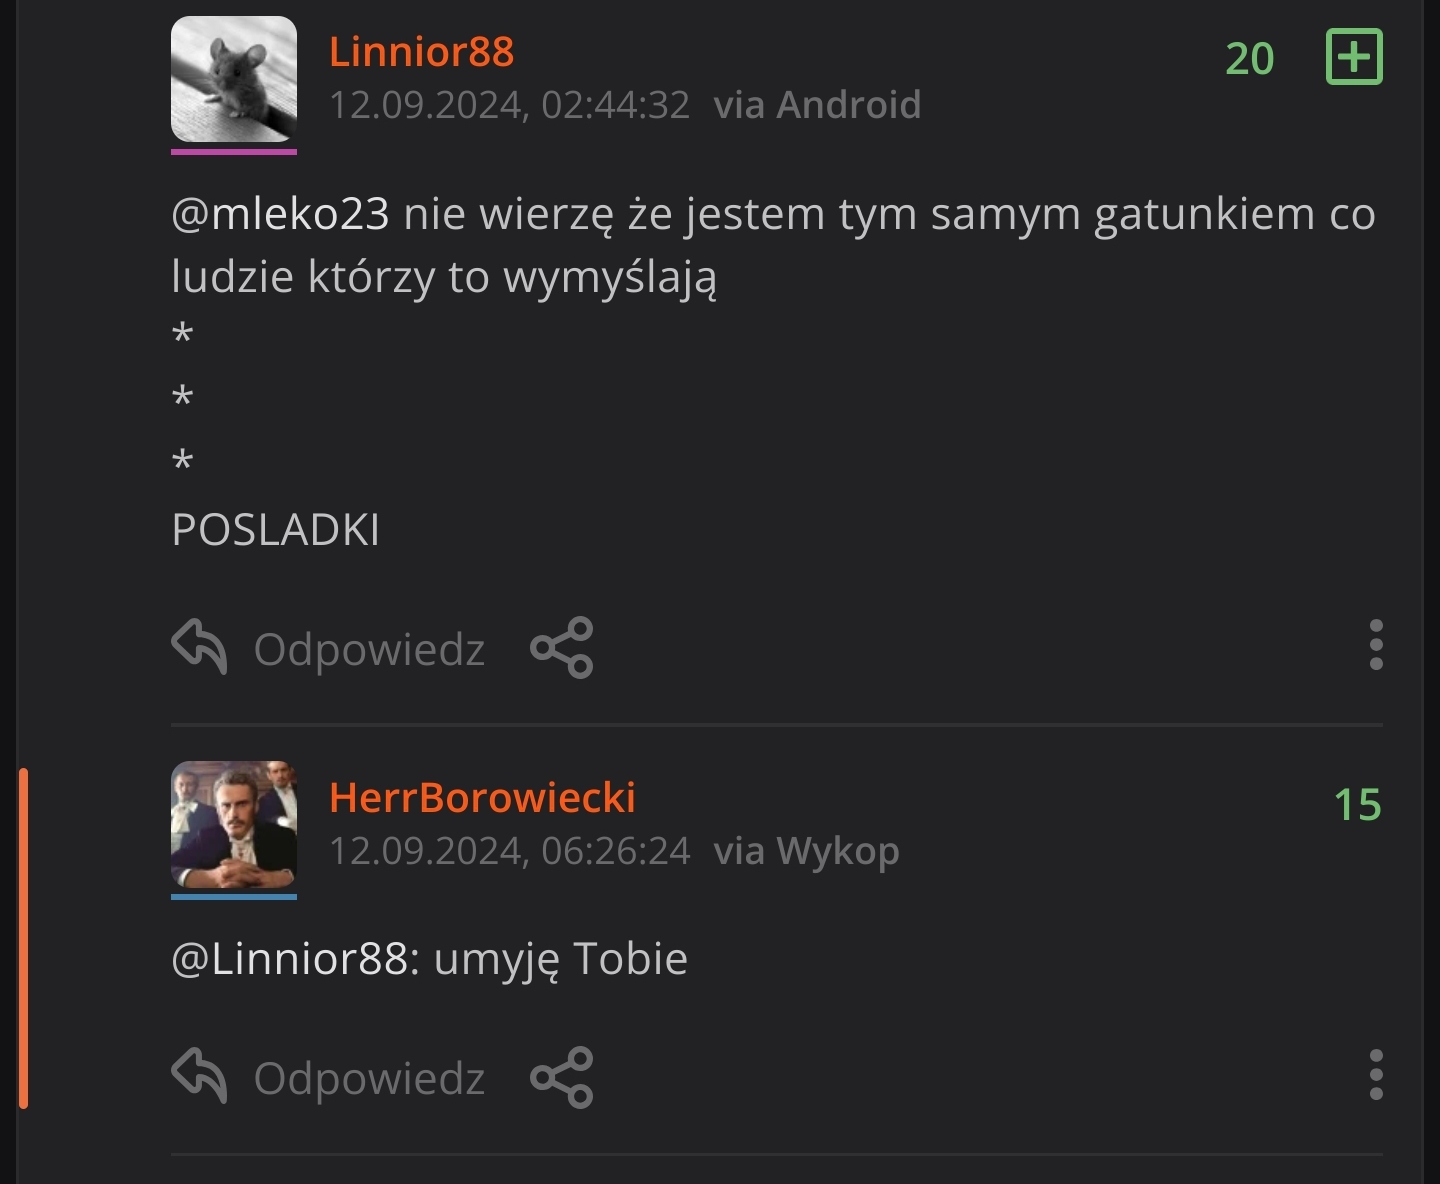Click the reply arrow icon under Linnior88's comment

click(200, 647)
